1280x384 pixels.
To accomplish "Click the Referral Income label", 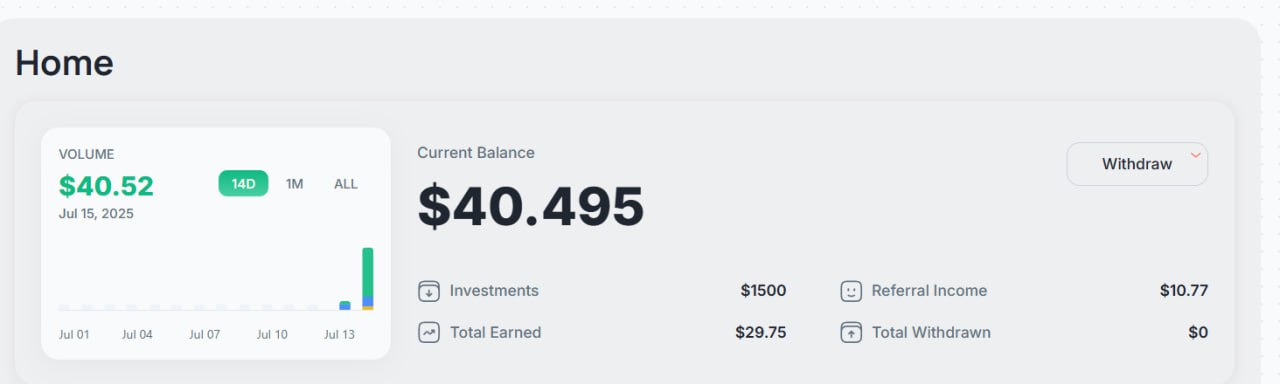I will 929,291.
